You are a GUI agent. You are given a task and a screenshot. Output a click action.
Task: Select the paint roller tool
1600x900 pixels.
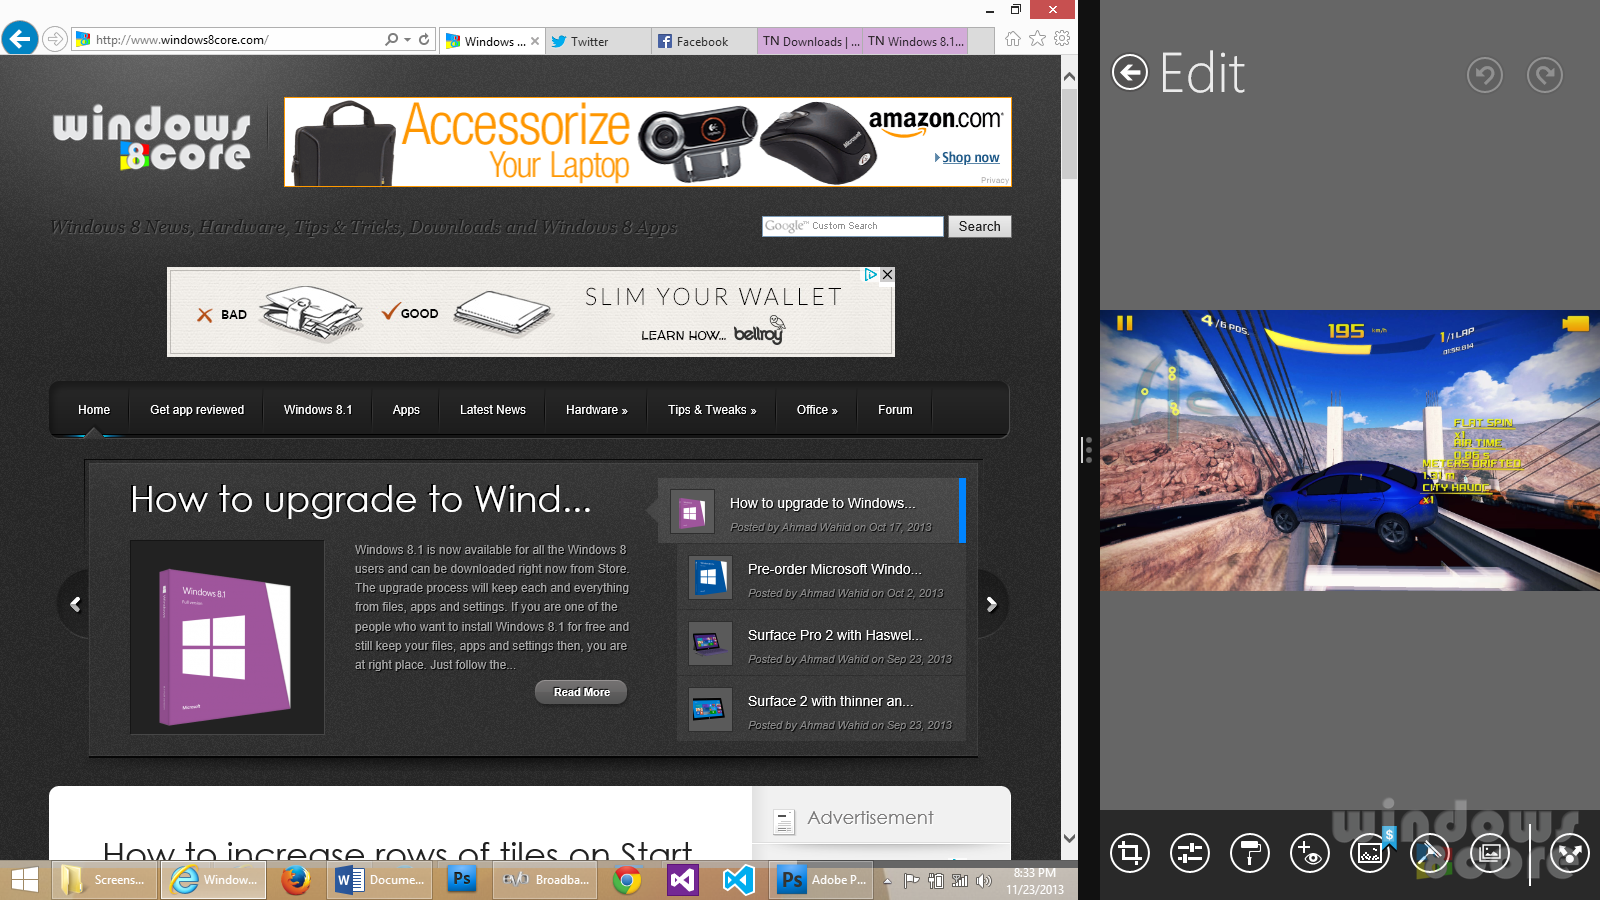tap(1250, 853)
